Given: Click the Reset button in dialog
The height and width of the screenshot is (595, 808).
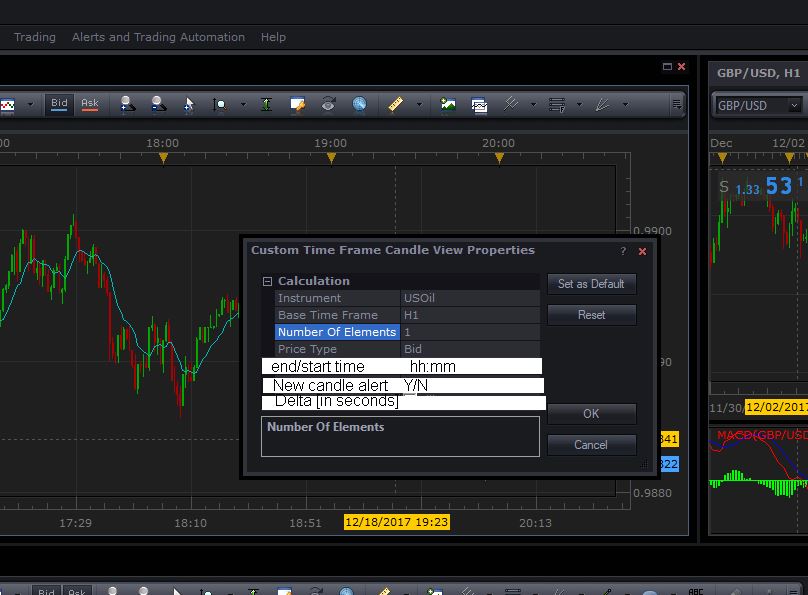Looking at the screenshot, I should [591, 315].
